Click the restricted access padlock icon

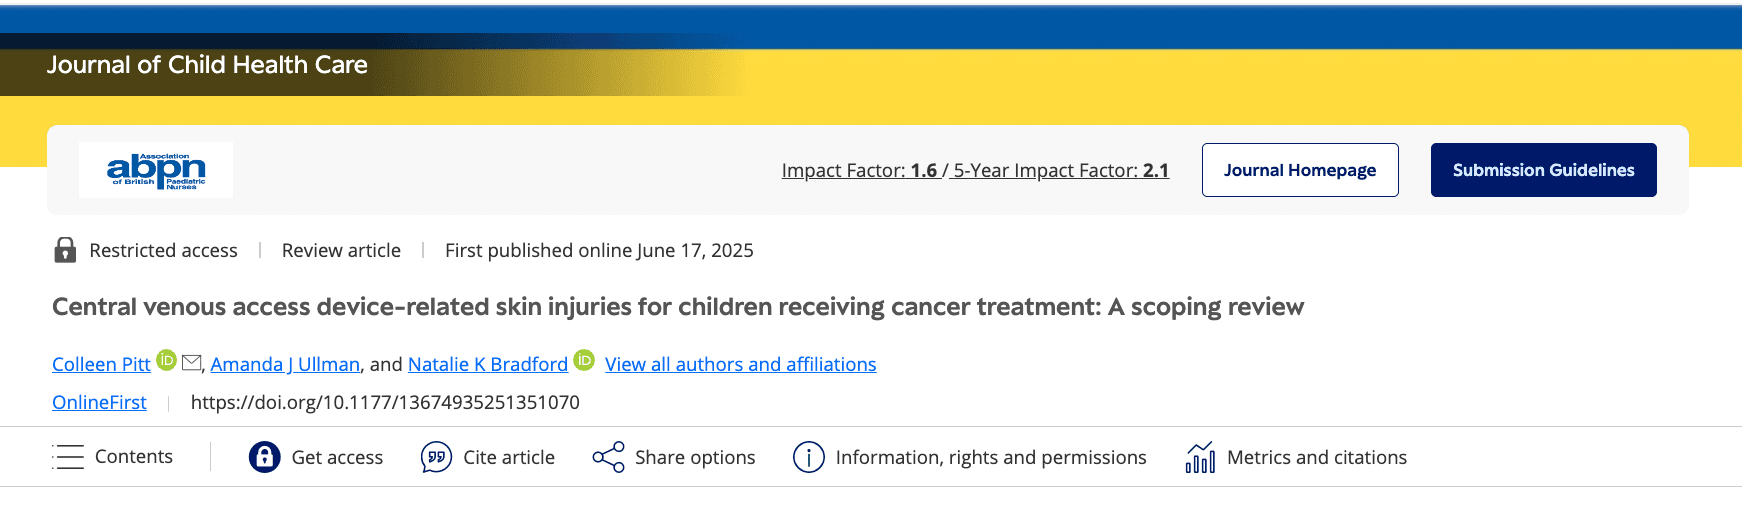click(65, 250)
